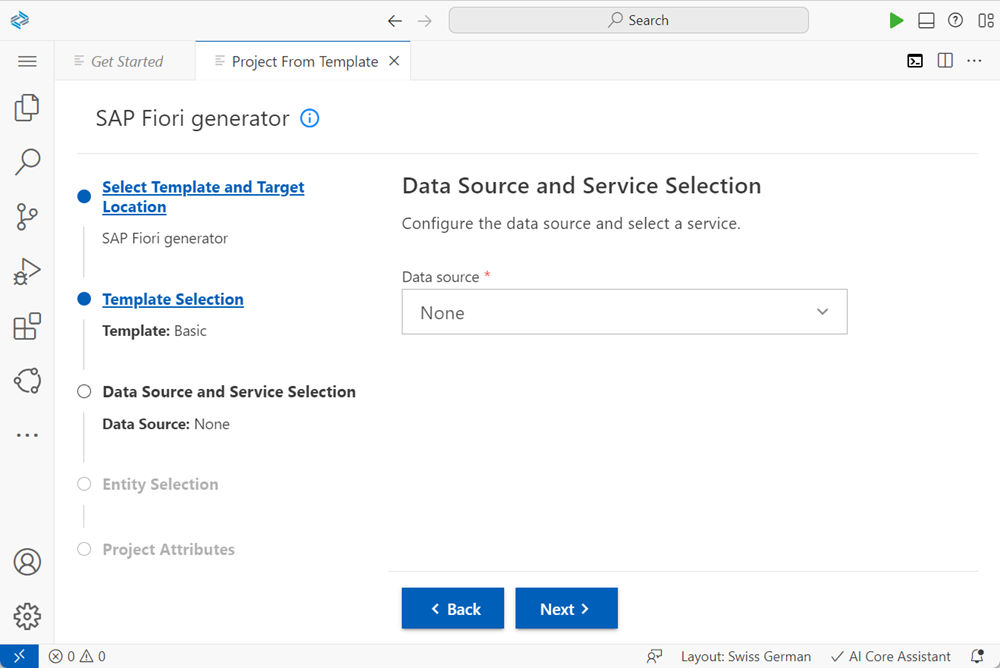
Task: Switch to the Get Started tab
Action: (126, 61)
